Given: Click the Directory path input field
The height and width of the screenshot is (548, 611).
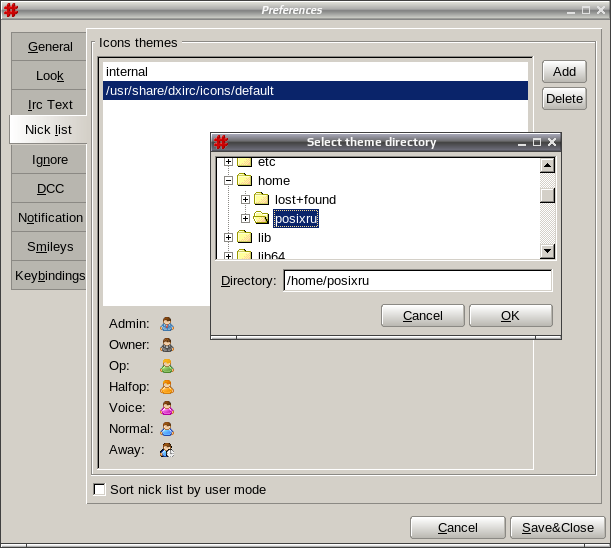Looking at the screenshot, I should 418,281.
